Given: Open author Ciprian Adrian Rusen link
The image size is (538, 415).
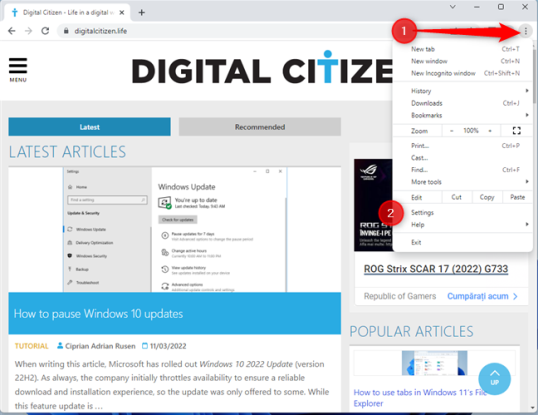Looking at the screenshot, I should (100, 346).
